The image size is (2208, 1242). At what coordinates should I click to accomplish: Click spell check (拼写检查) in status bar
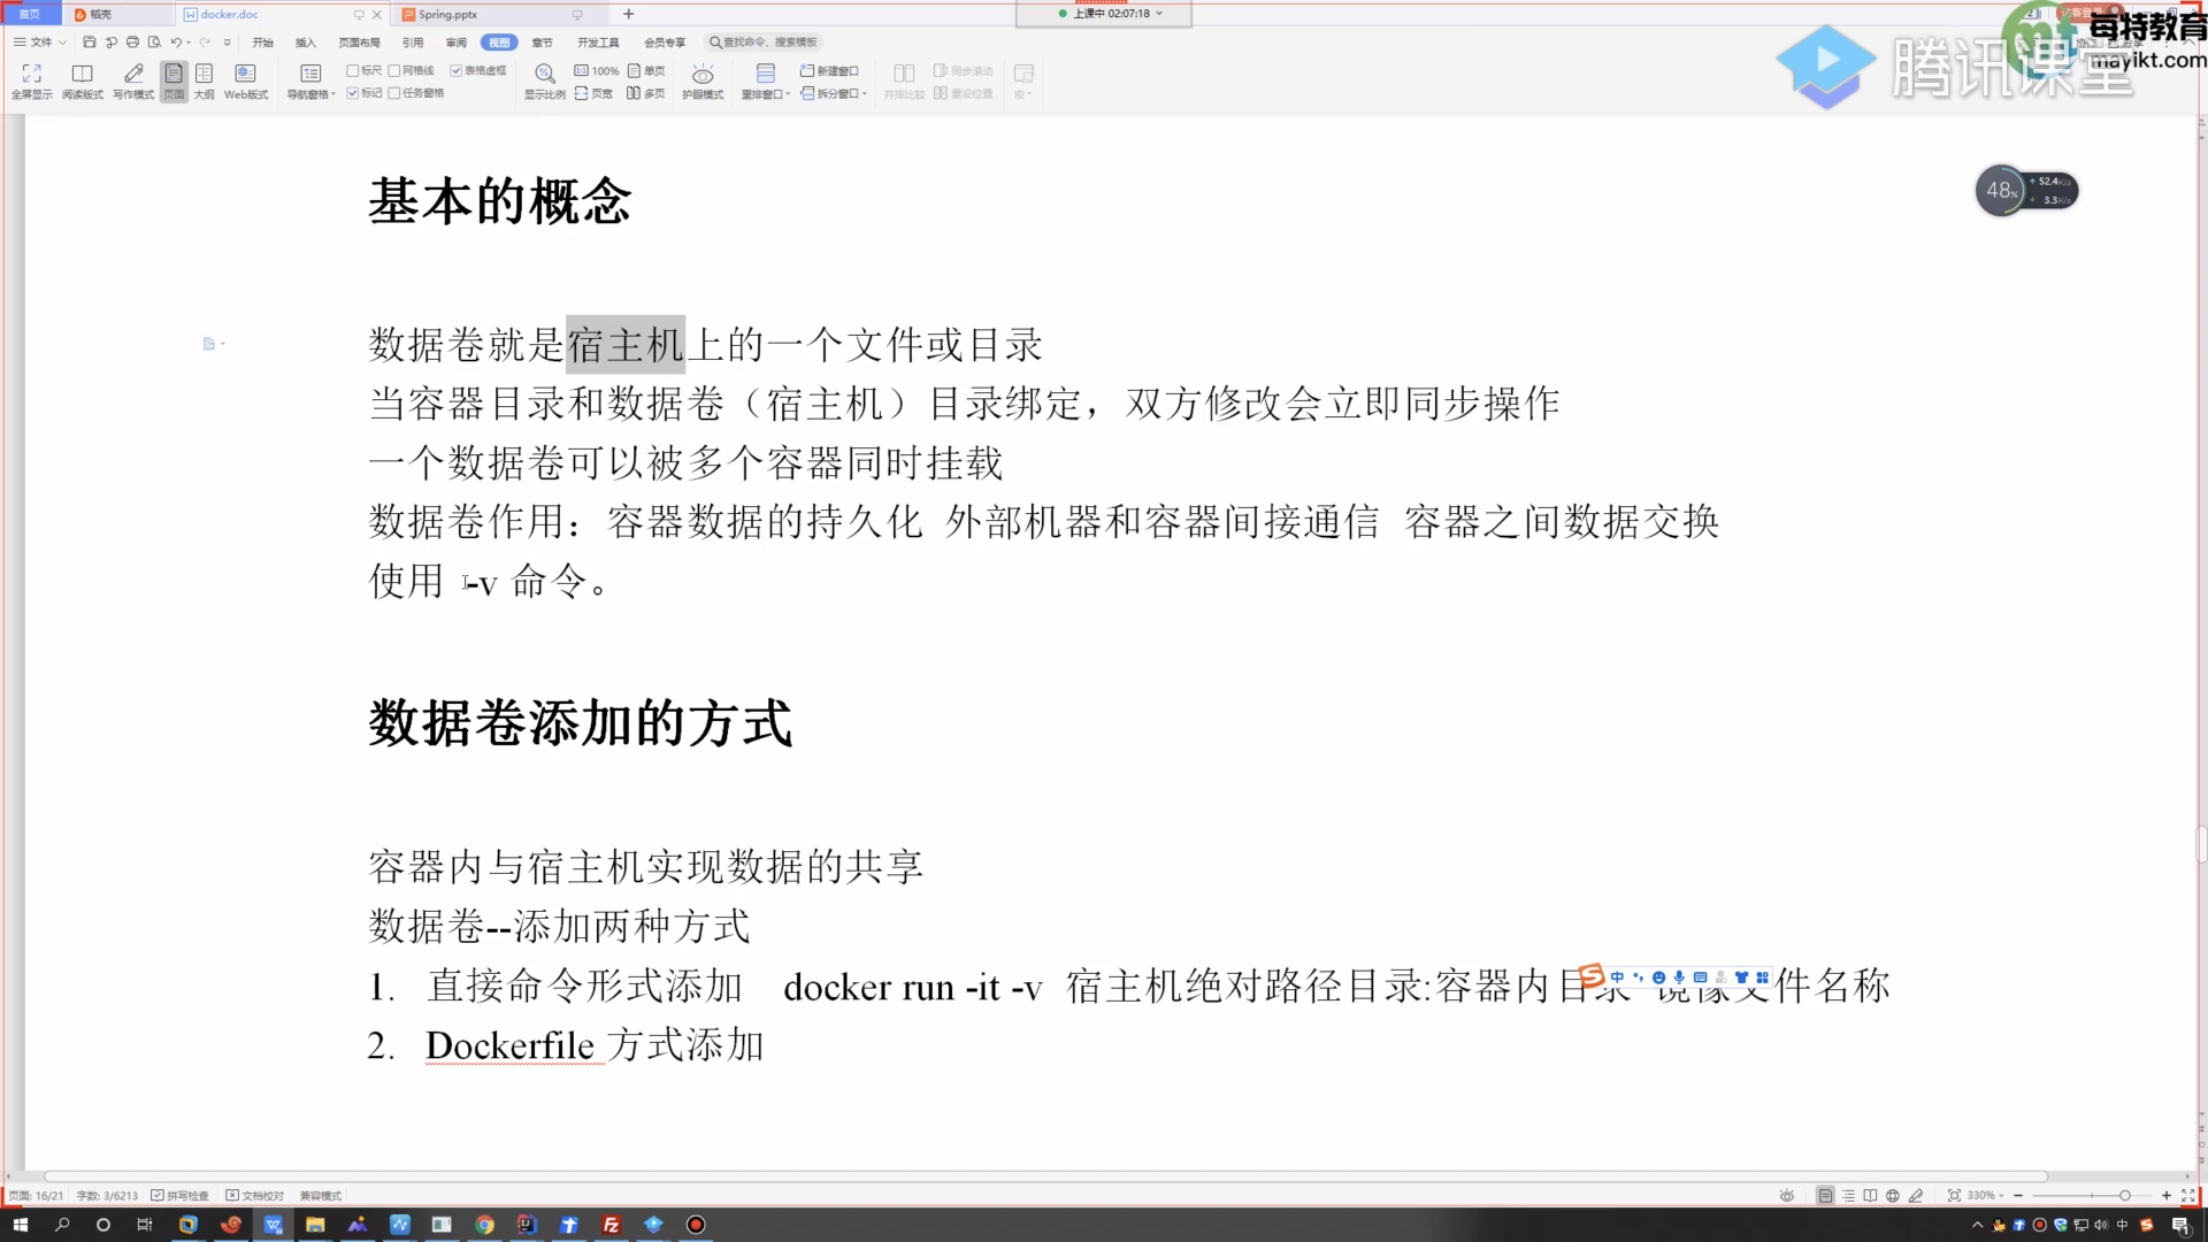(x=180, y=1195)
